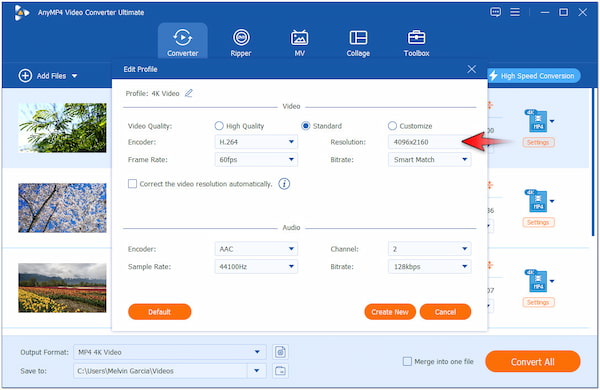Screen dimensions: 600x390
Task: Click the Cancel button
Action: (x=445, y=312)
